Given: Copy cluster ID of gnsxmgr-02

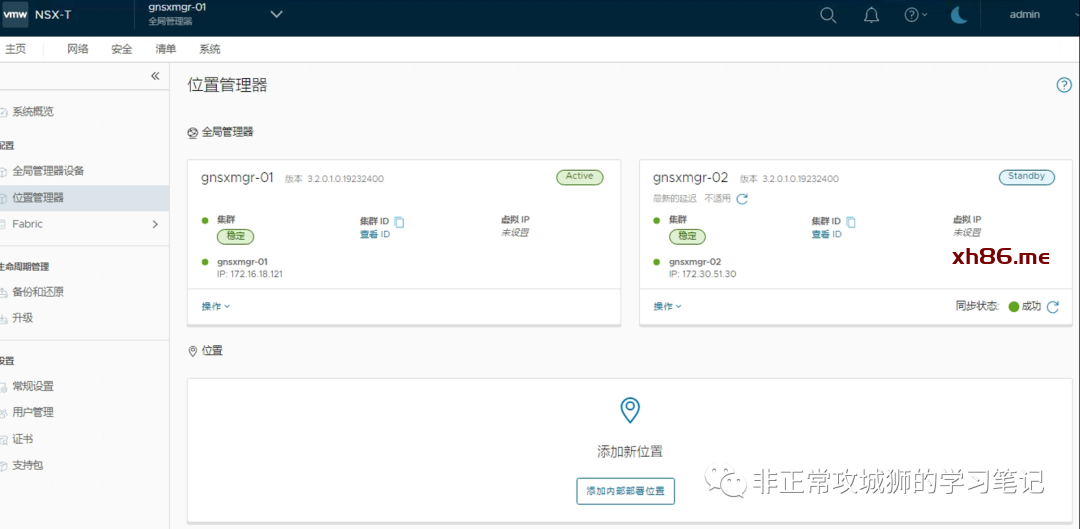Looking at the screenshot, I should (851, 222).
